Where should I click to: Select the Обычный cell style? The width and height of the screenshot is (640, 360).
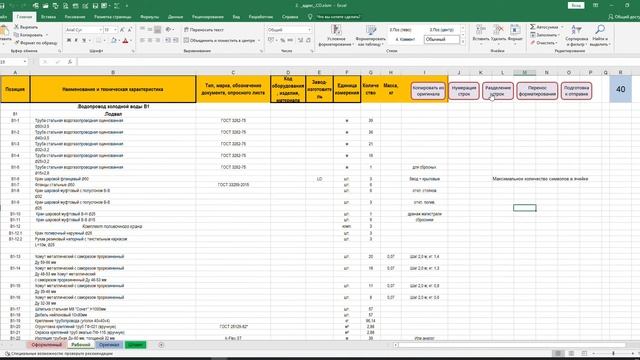[x=442, y=40]
